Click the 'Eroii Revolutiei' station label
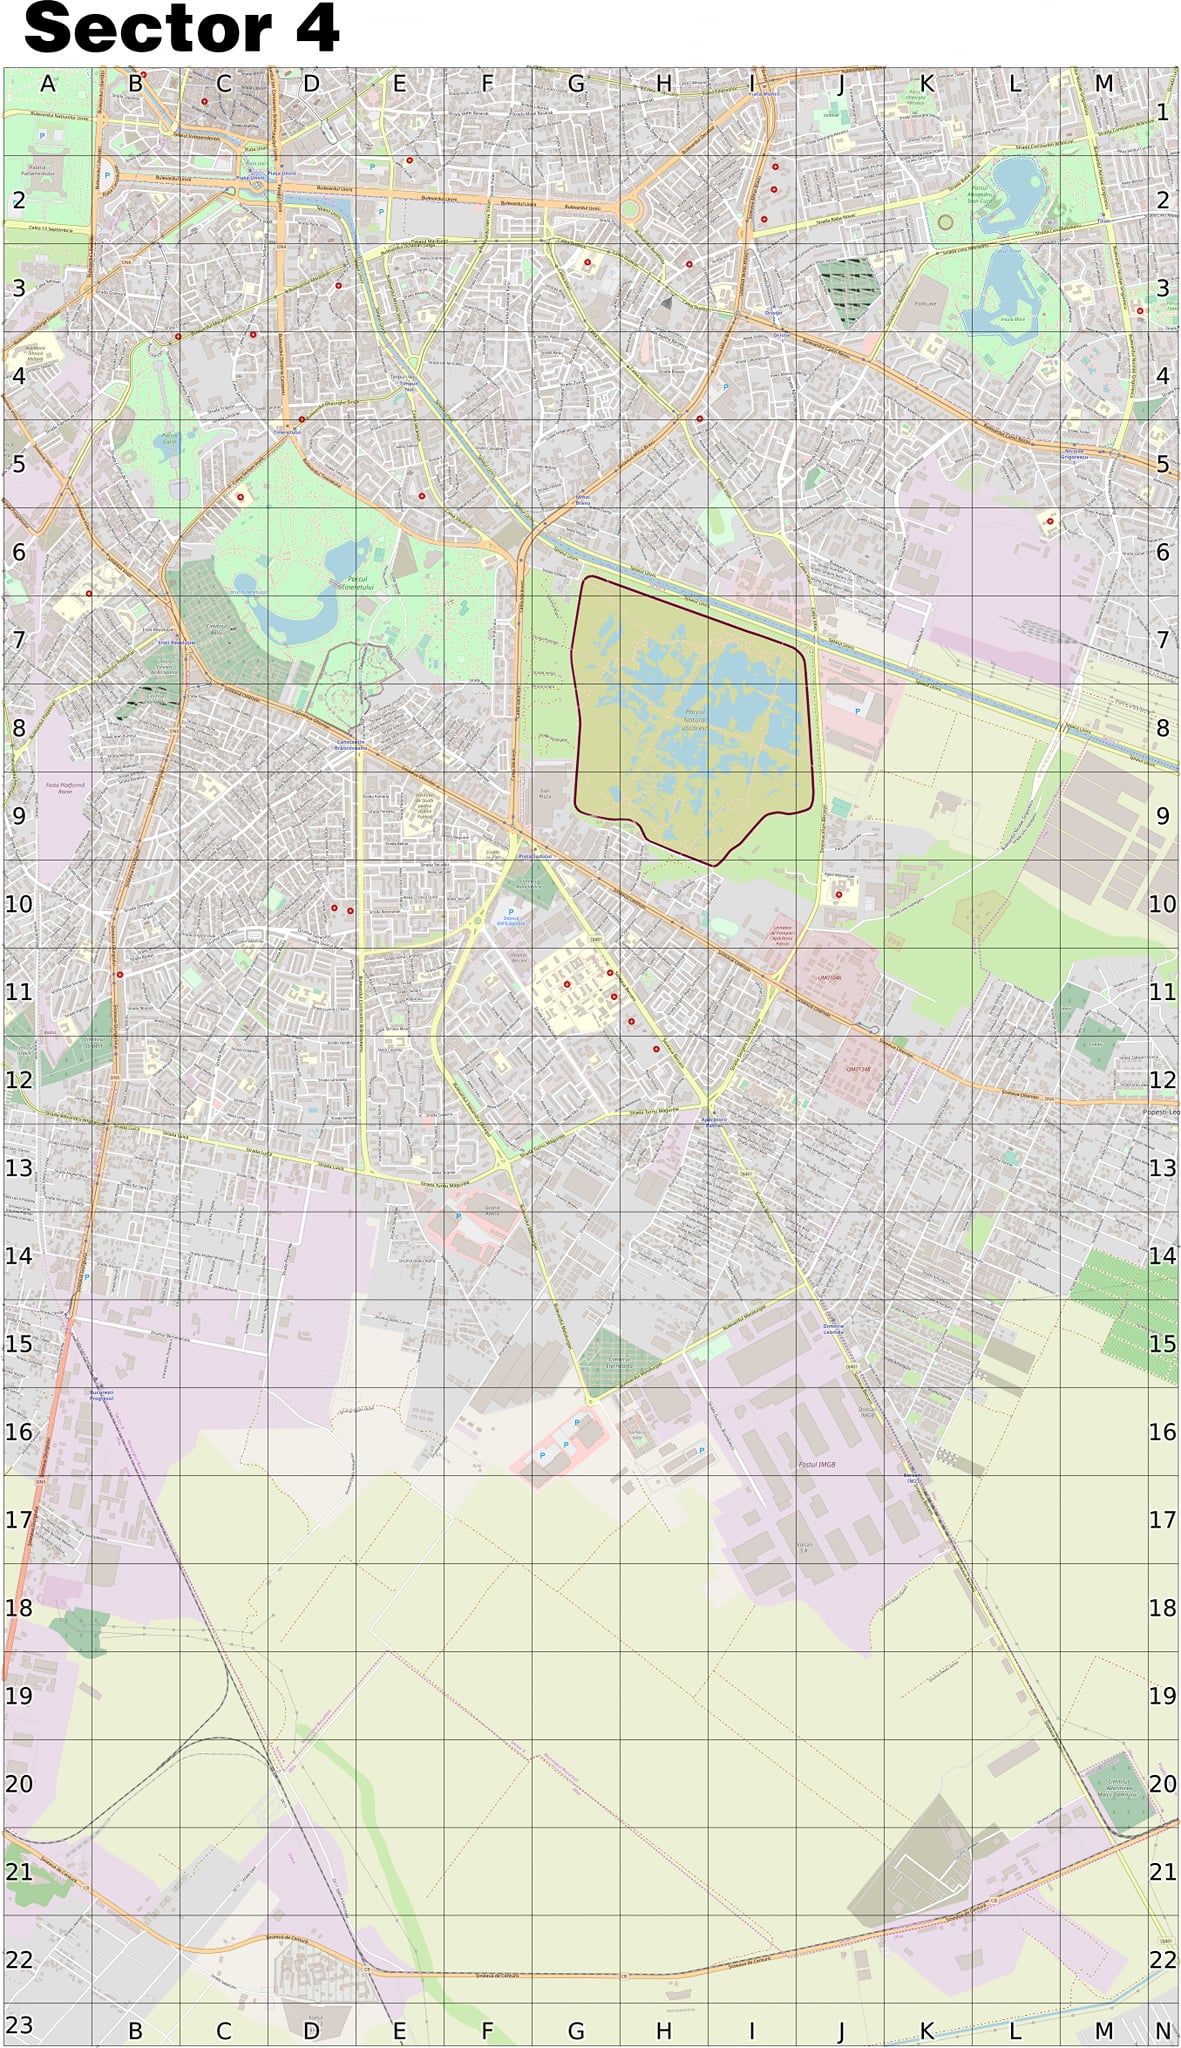The image size is (1181, 2048). click(x=176, y=642)
